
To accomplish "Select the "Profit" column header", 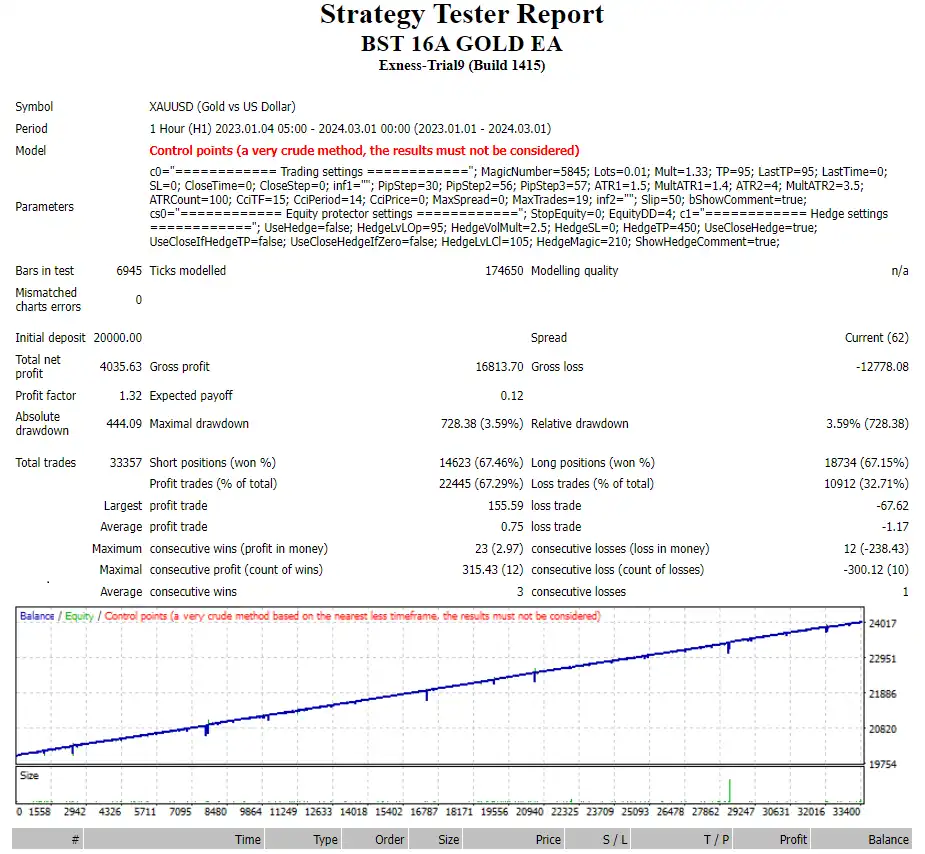I will pyautogui.click(x=793, y=840).
